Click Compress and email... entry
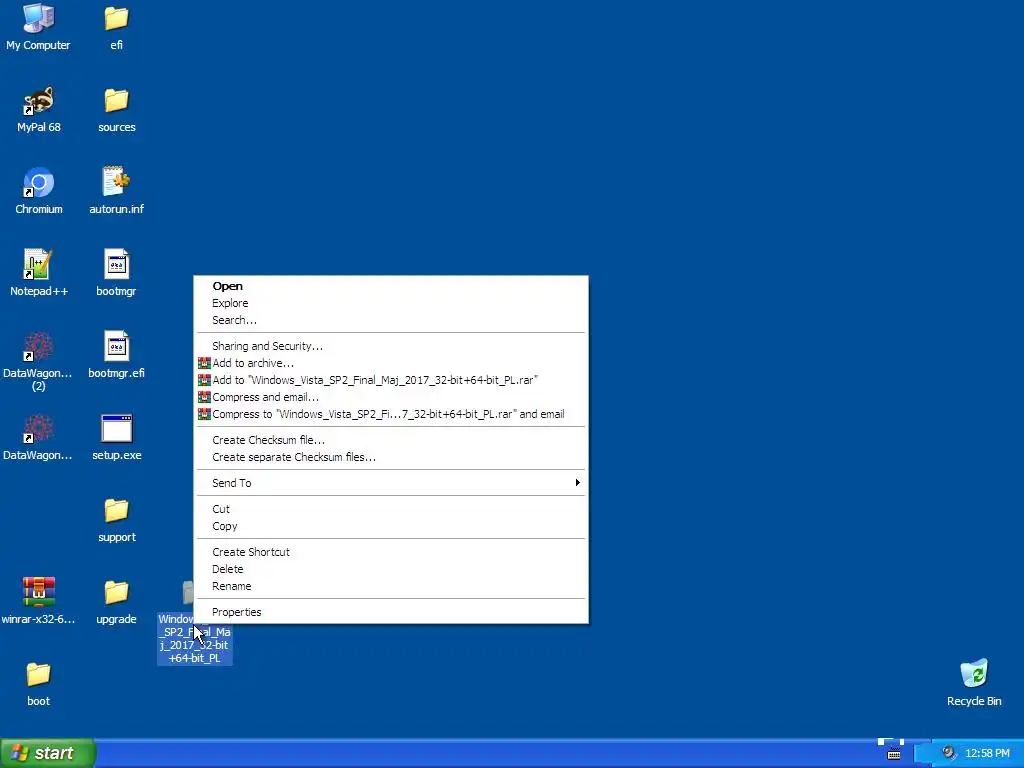This screenshot has width=1024, height=768. [x=391, y=397]
